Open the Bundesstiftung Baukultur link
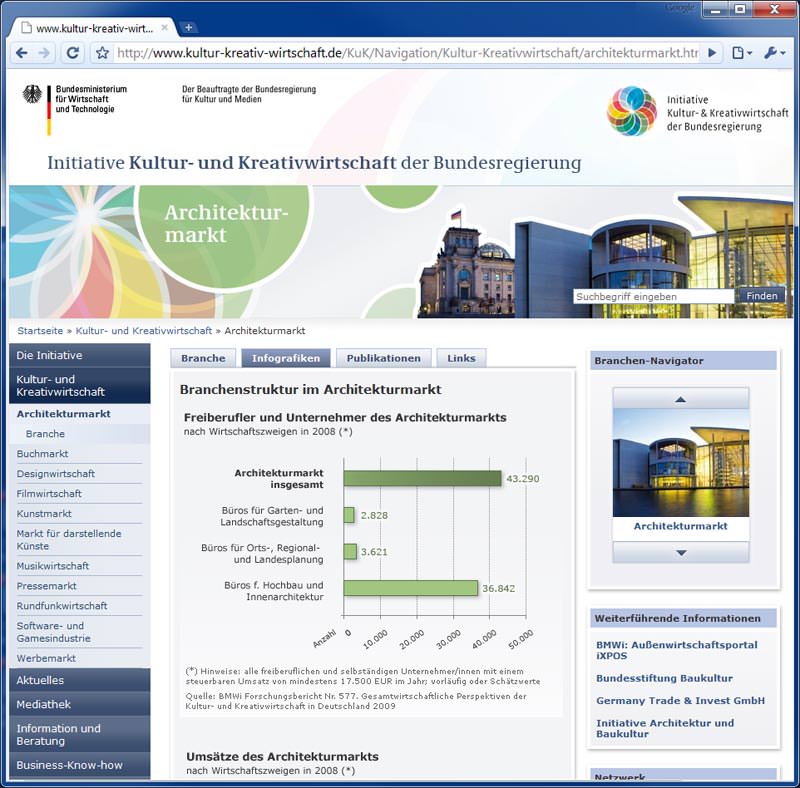The width and height of the screenshot is (800, 788). pos(664,678)
